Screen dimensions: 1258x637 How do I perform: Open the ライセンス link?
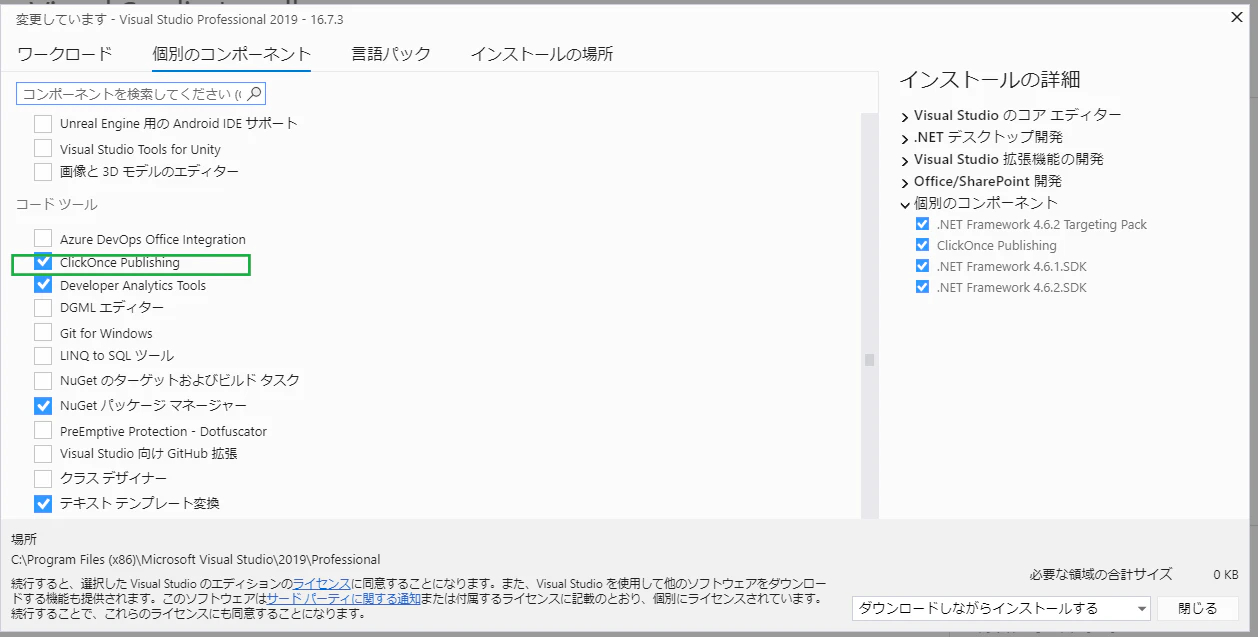[x=321, y=583]
